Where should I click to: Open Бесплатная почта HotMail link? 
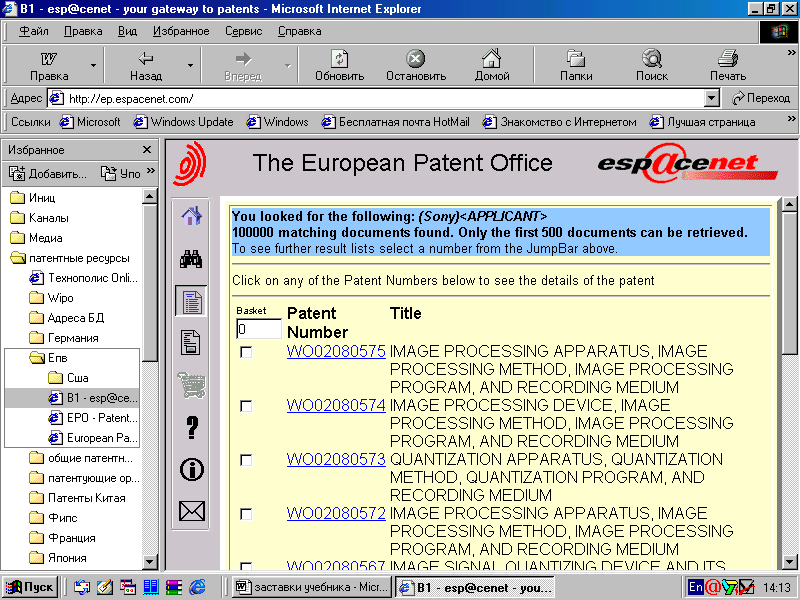click(395, 122)
